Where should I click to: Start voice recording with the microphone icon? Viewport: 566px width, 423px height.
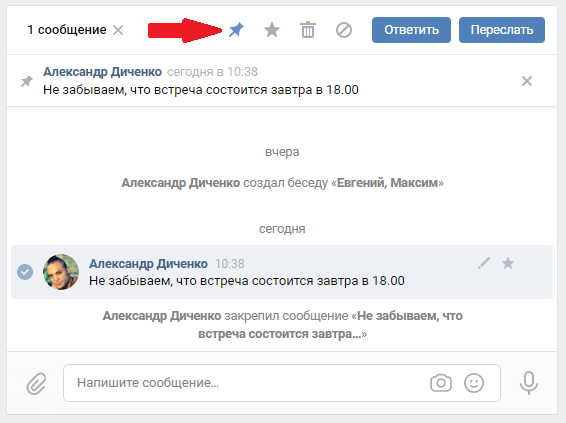point(529,383)
